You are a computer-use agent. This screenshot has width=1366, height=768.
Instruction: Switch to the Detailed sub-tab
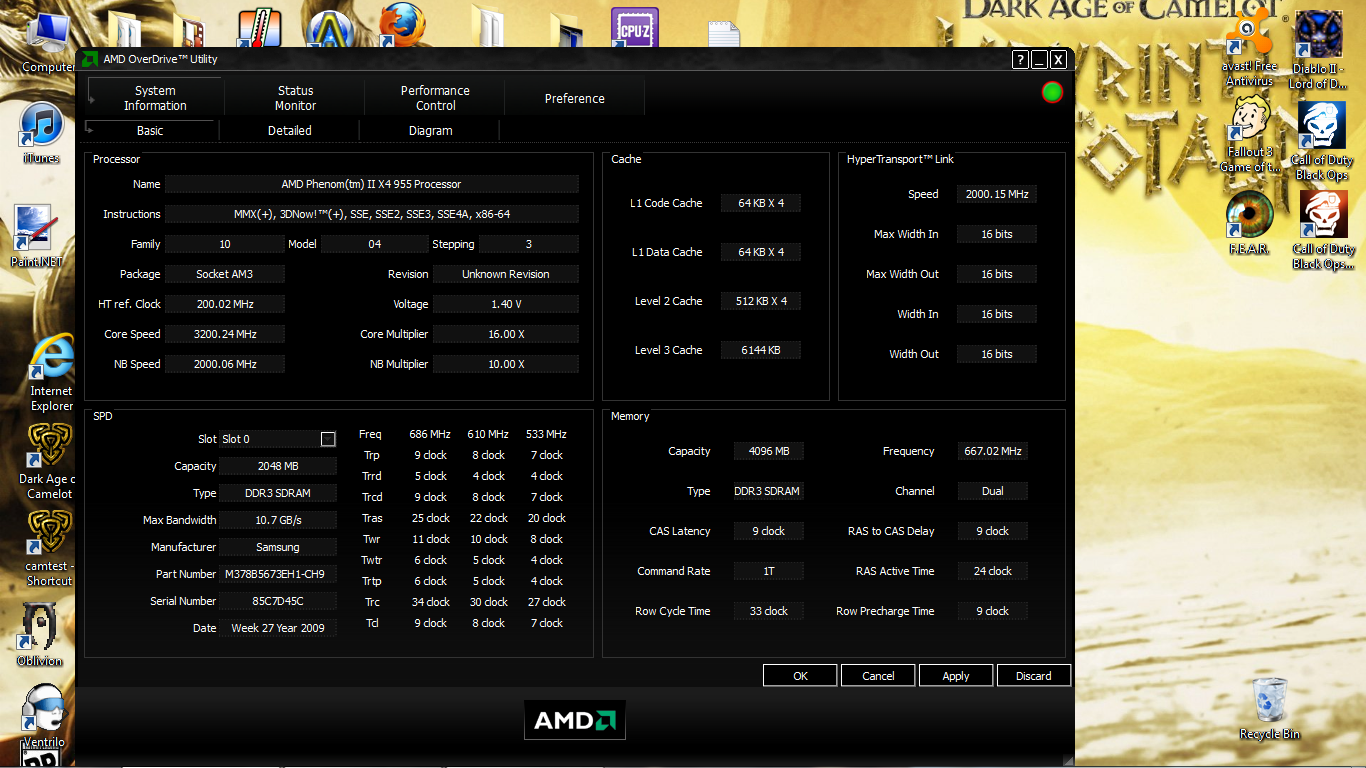[289, 130]
